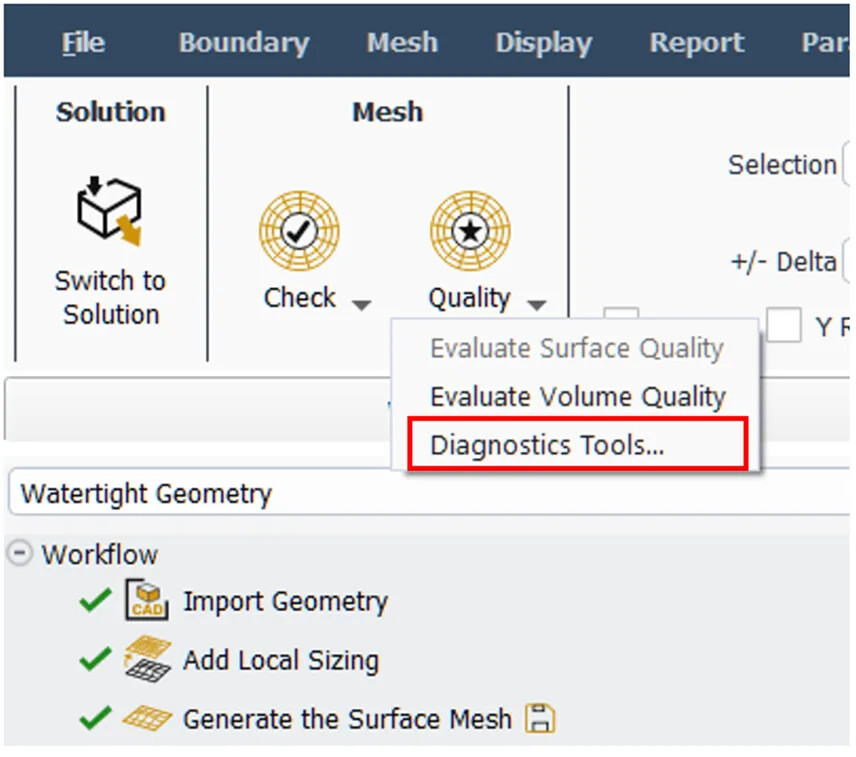Viewport: 856px width, 757px height.
Task: Toggle the checkbox left of Y R
Action: pyautogui.click(x=784, y=325)
